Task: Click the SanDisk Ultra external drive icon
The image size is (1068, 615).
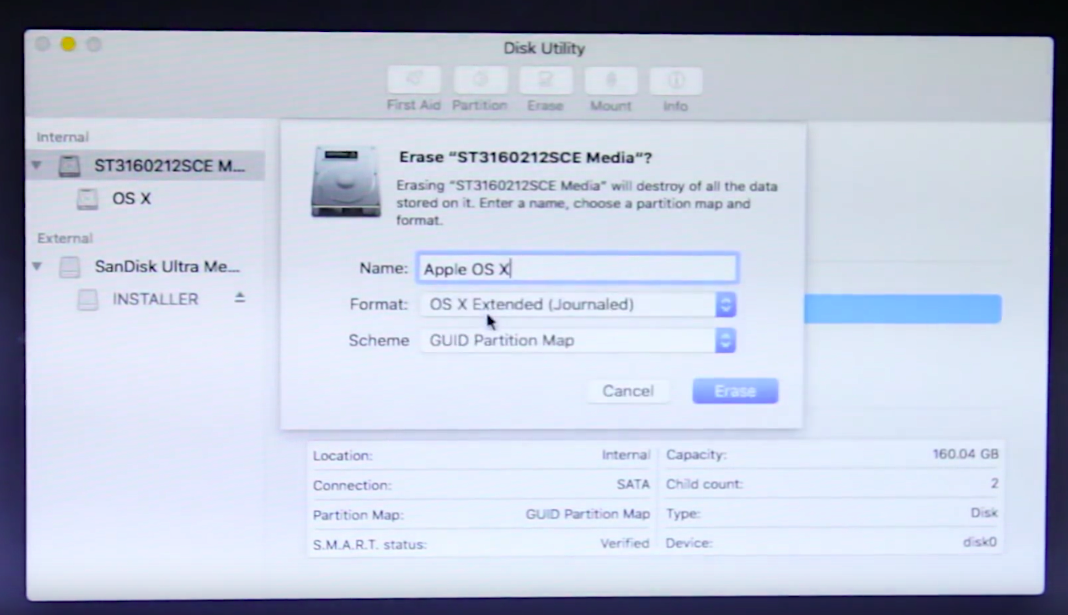Action: [x=69, y=266]
